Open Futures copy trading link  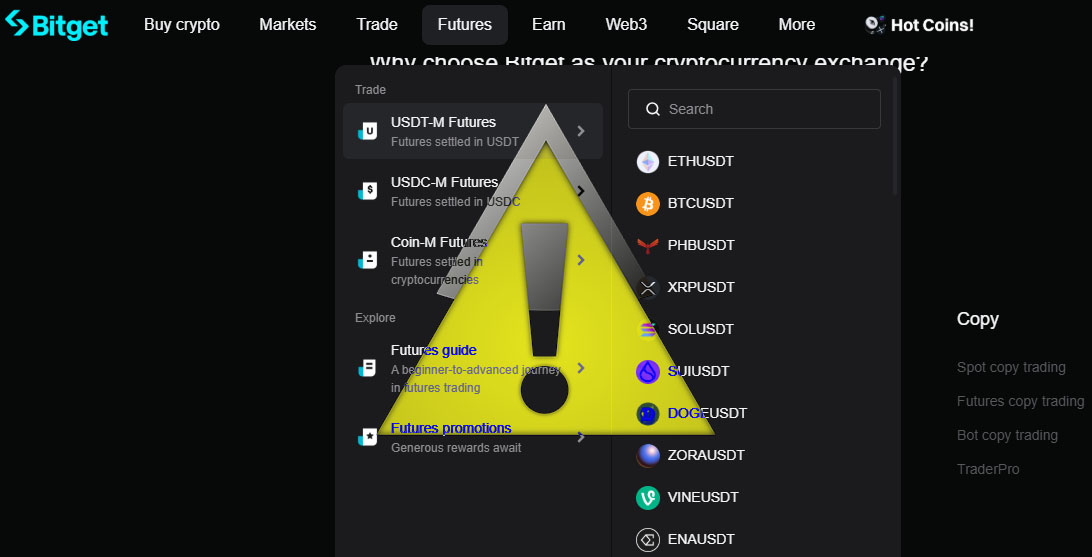coord(1020,401)
